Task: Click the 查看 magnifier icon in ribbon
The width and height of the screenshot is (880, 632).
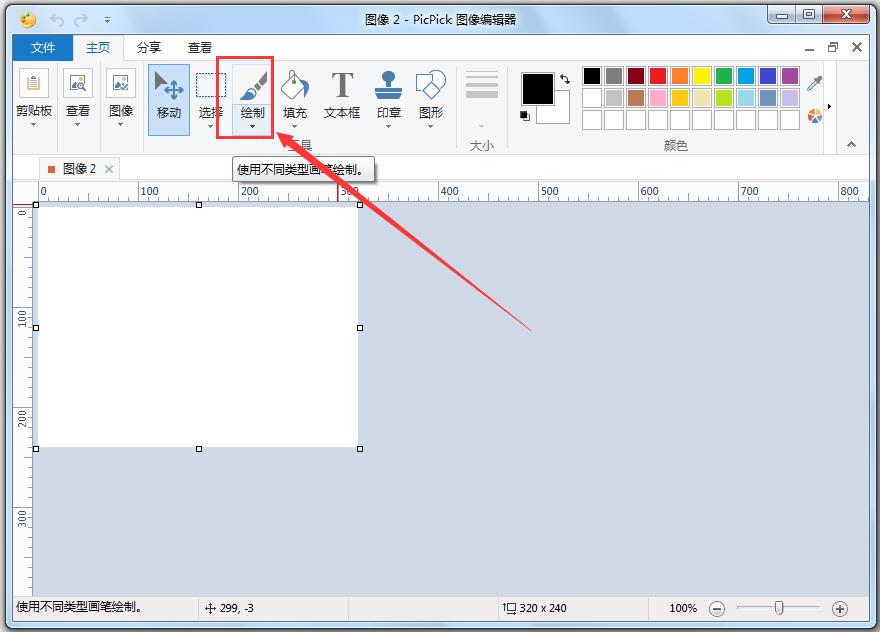Action: coord(77,84)
